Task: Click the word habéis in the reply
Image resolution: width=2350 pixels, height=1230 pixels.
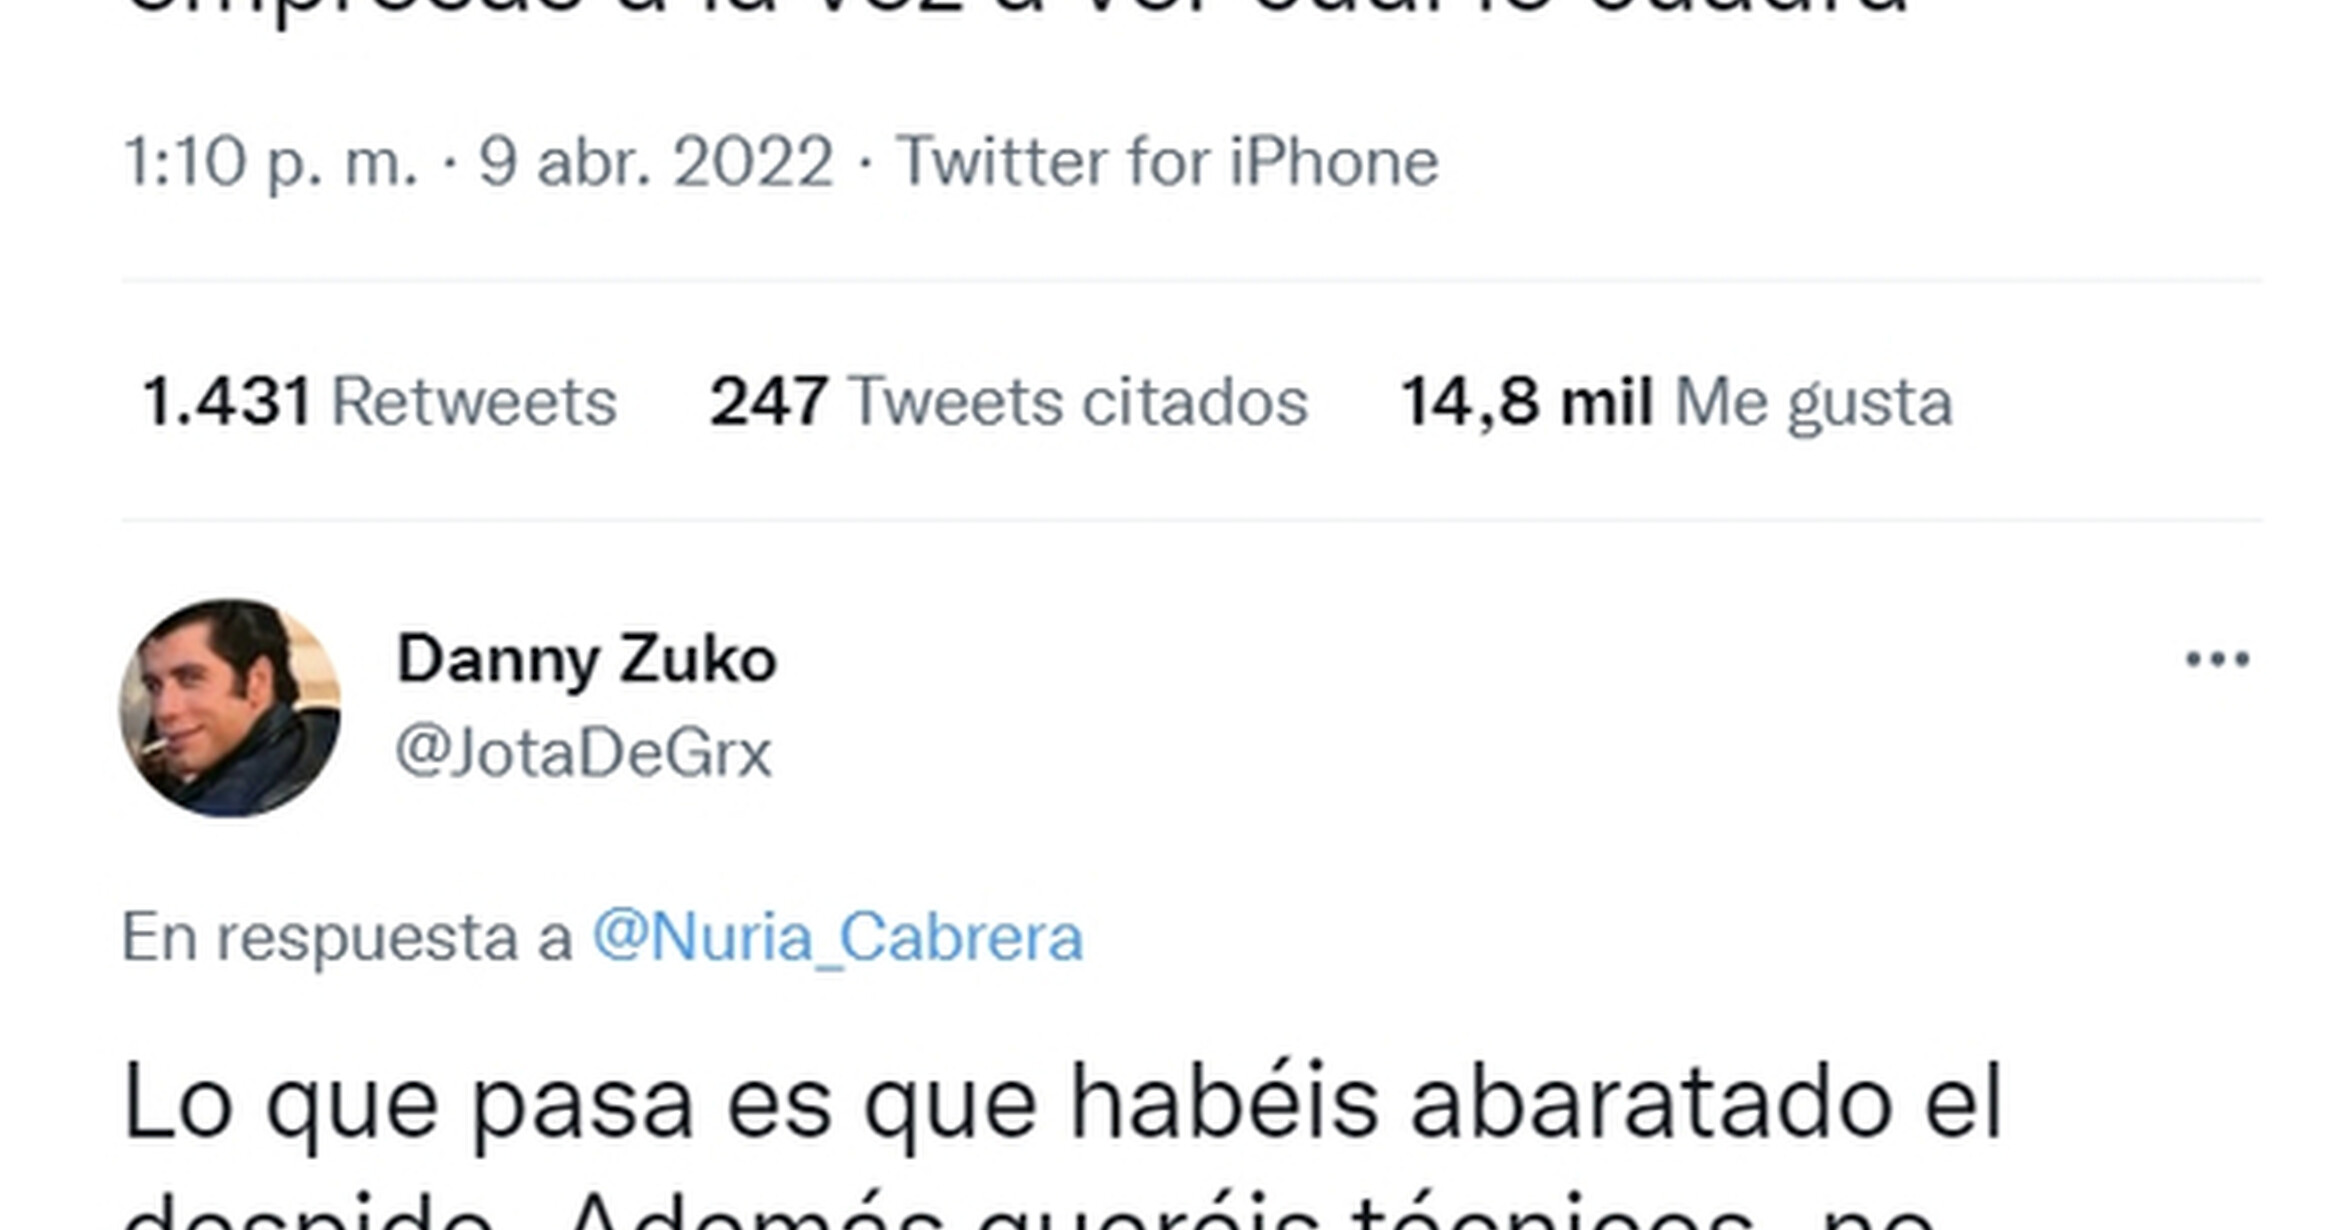Action: 1224,1104
